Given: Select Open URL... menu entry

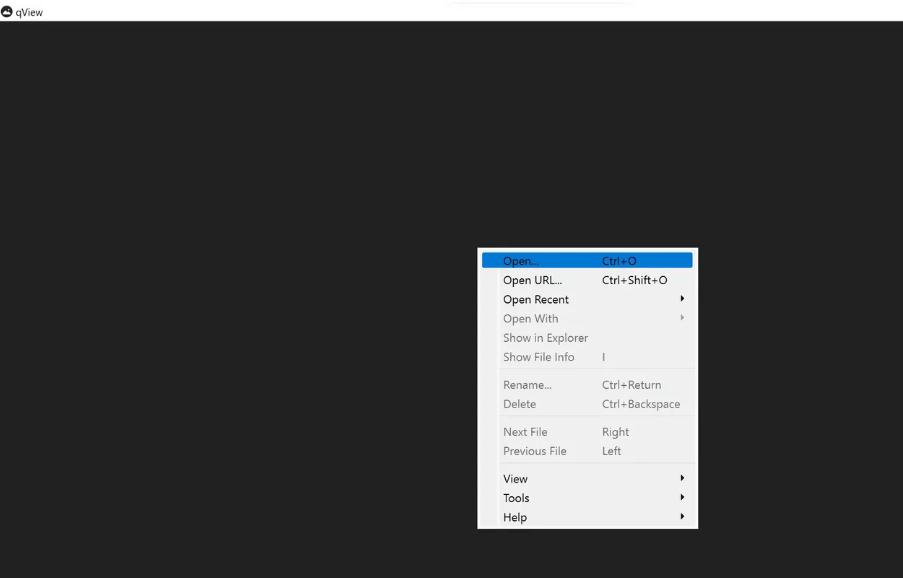Looking at the screenshot, I should point(587,280).
